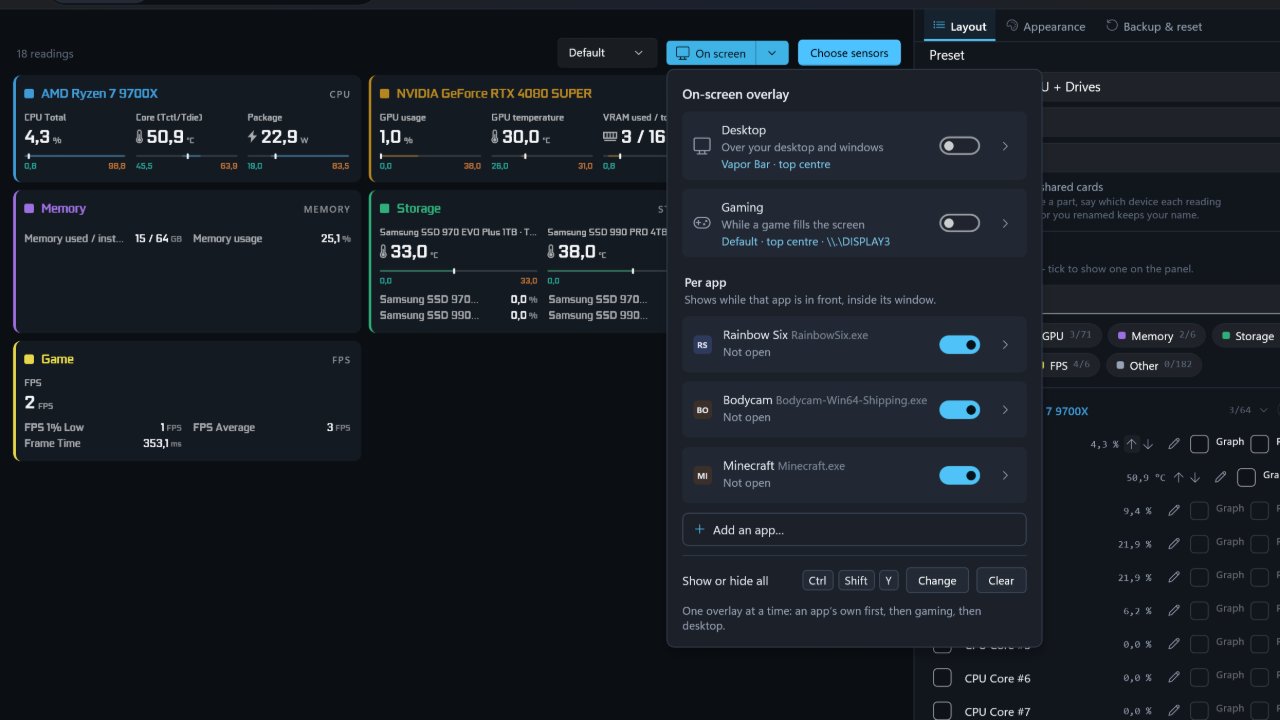Click the Appearance palette icon
The image size is (1280, 720).
(1012, 26)
